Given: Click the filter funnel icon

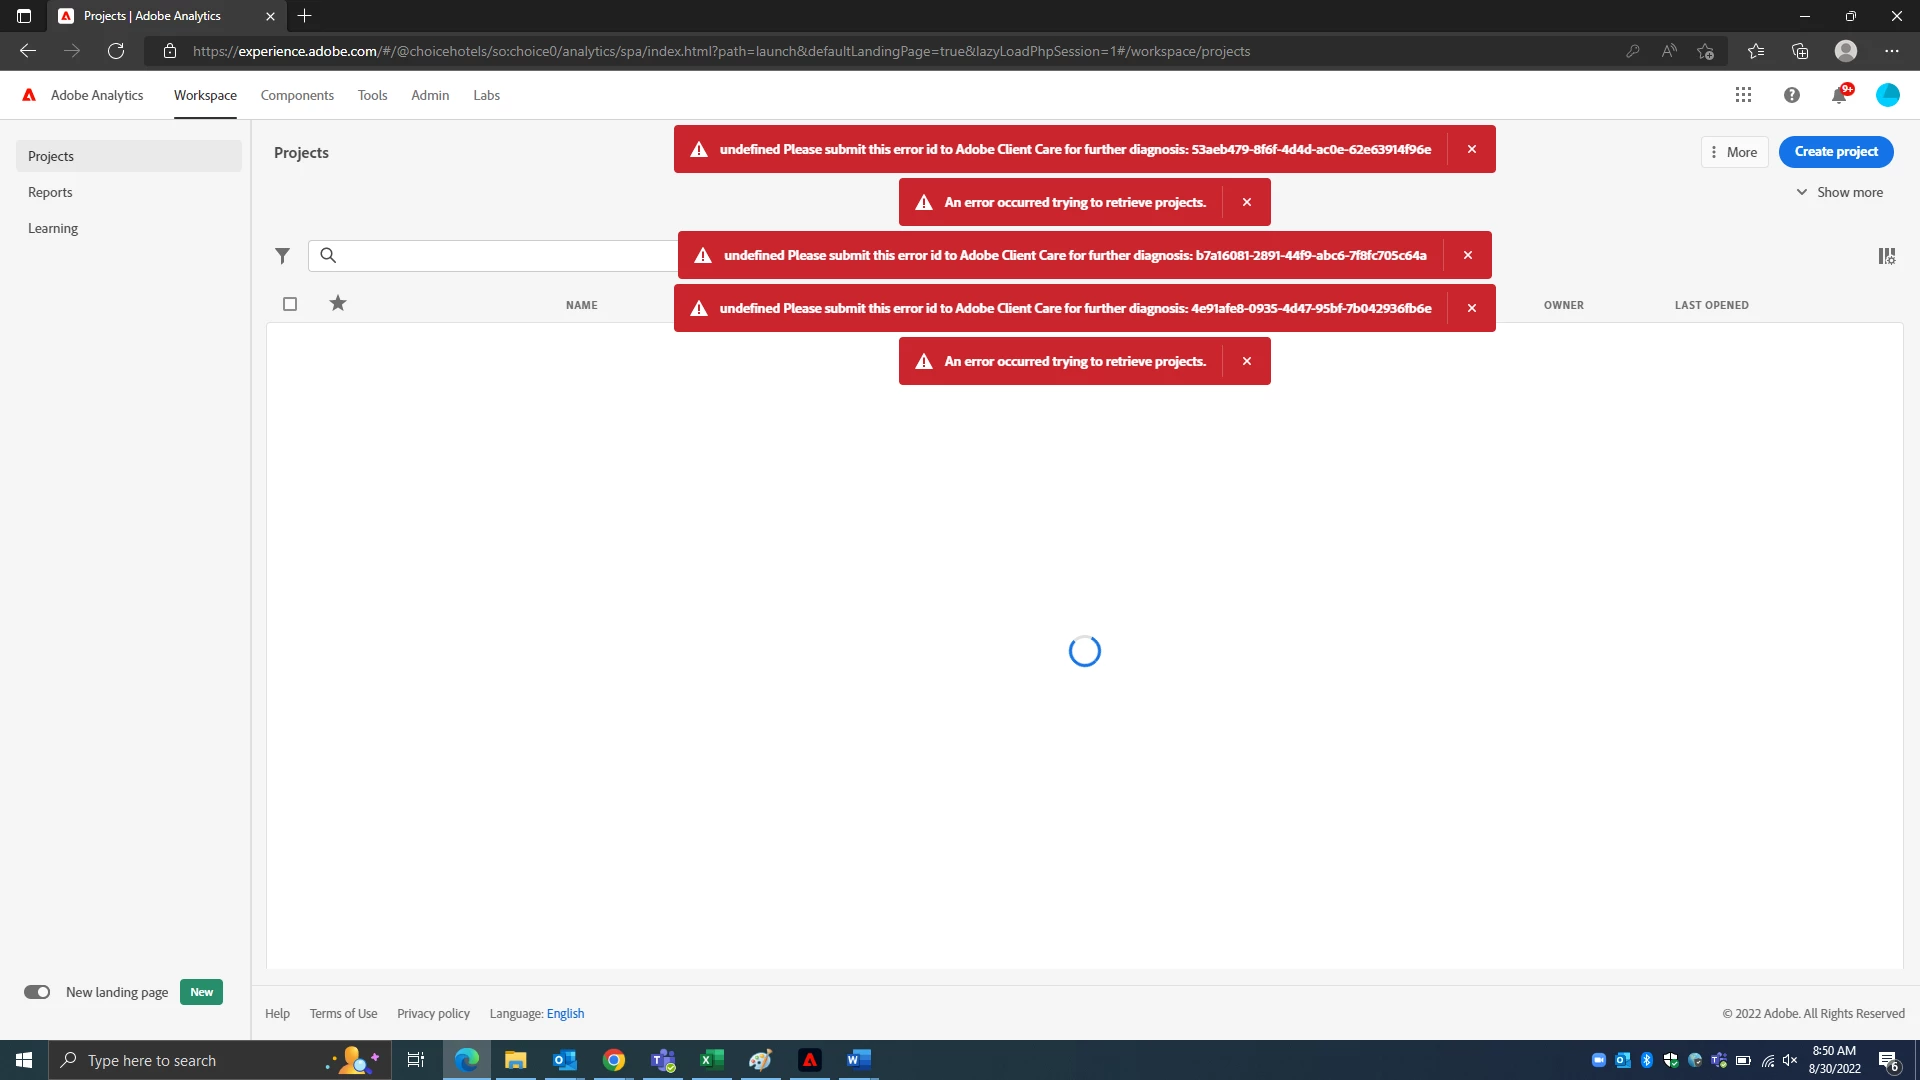Looking at the screenshot, I should tap(282, 256).
